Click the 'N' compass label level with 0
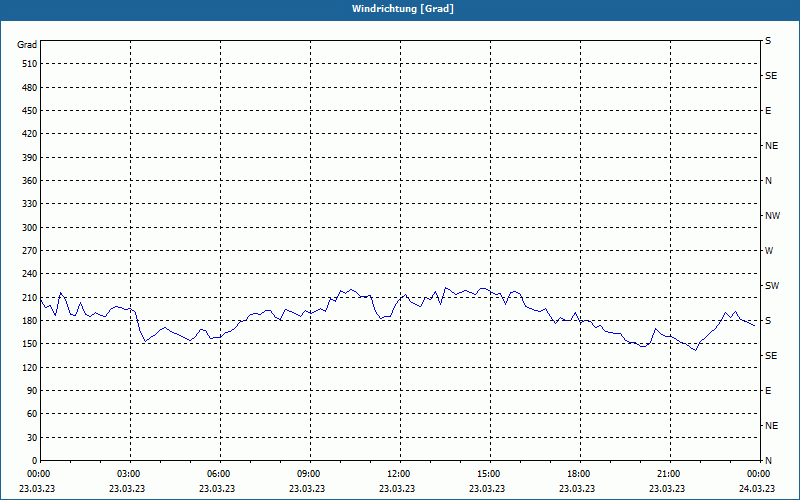 point(768,460)
